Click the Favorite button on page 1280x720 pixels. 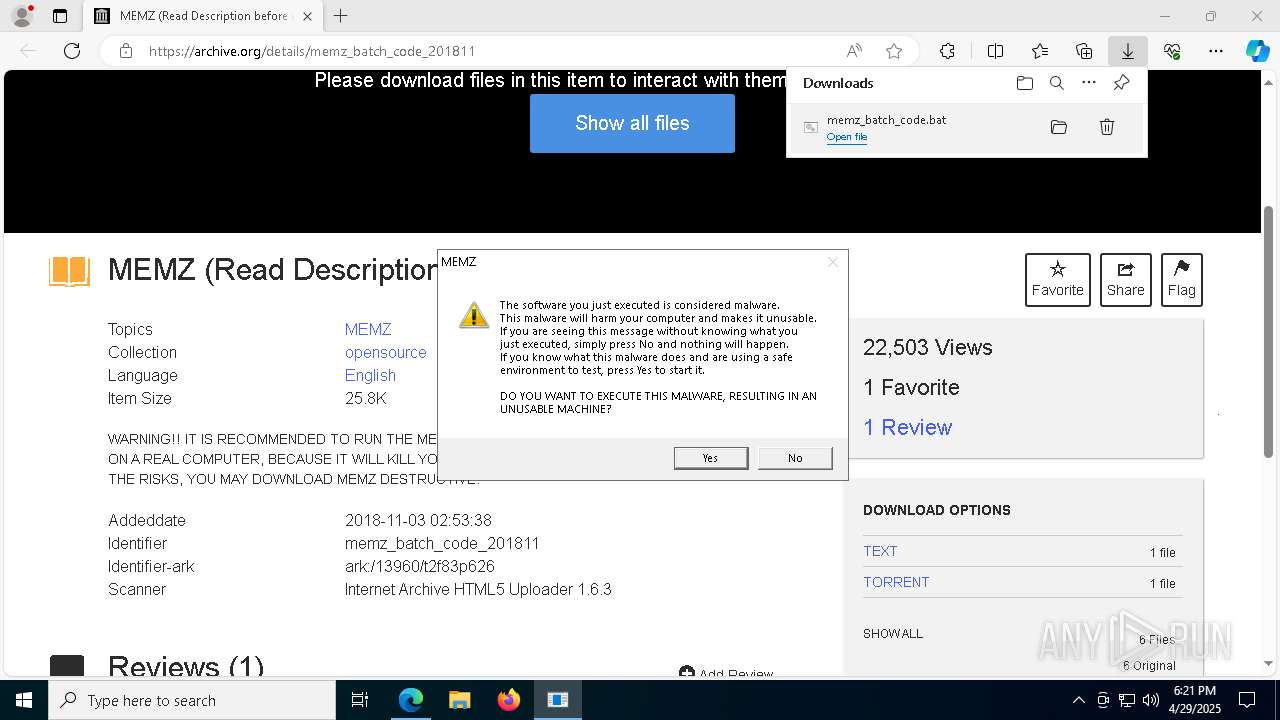pyautogui.click(x=1057, y=280)
